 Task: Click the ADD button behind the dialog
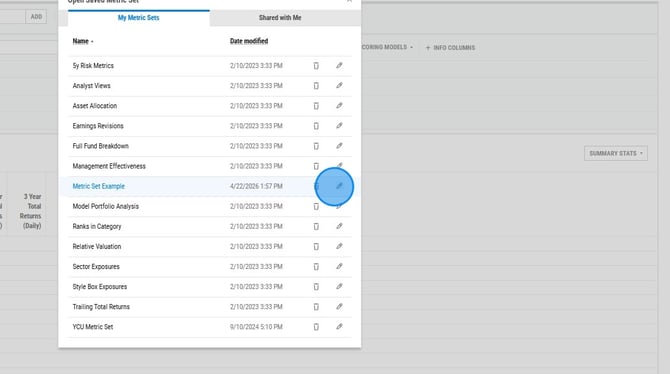[36, 17]
